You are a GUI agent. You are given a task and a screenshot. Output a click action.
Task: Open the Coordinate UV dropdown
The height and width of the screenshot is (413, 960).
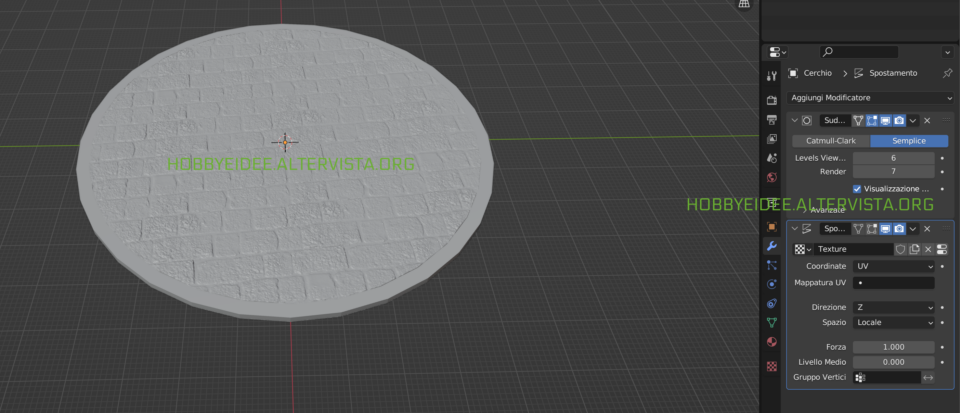point(894,267)
